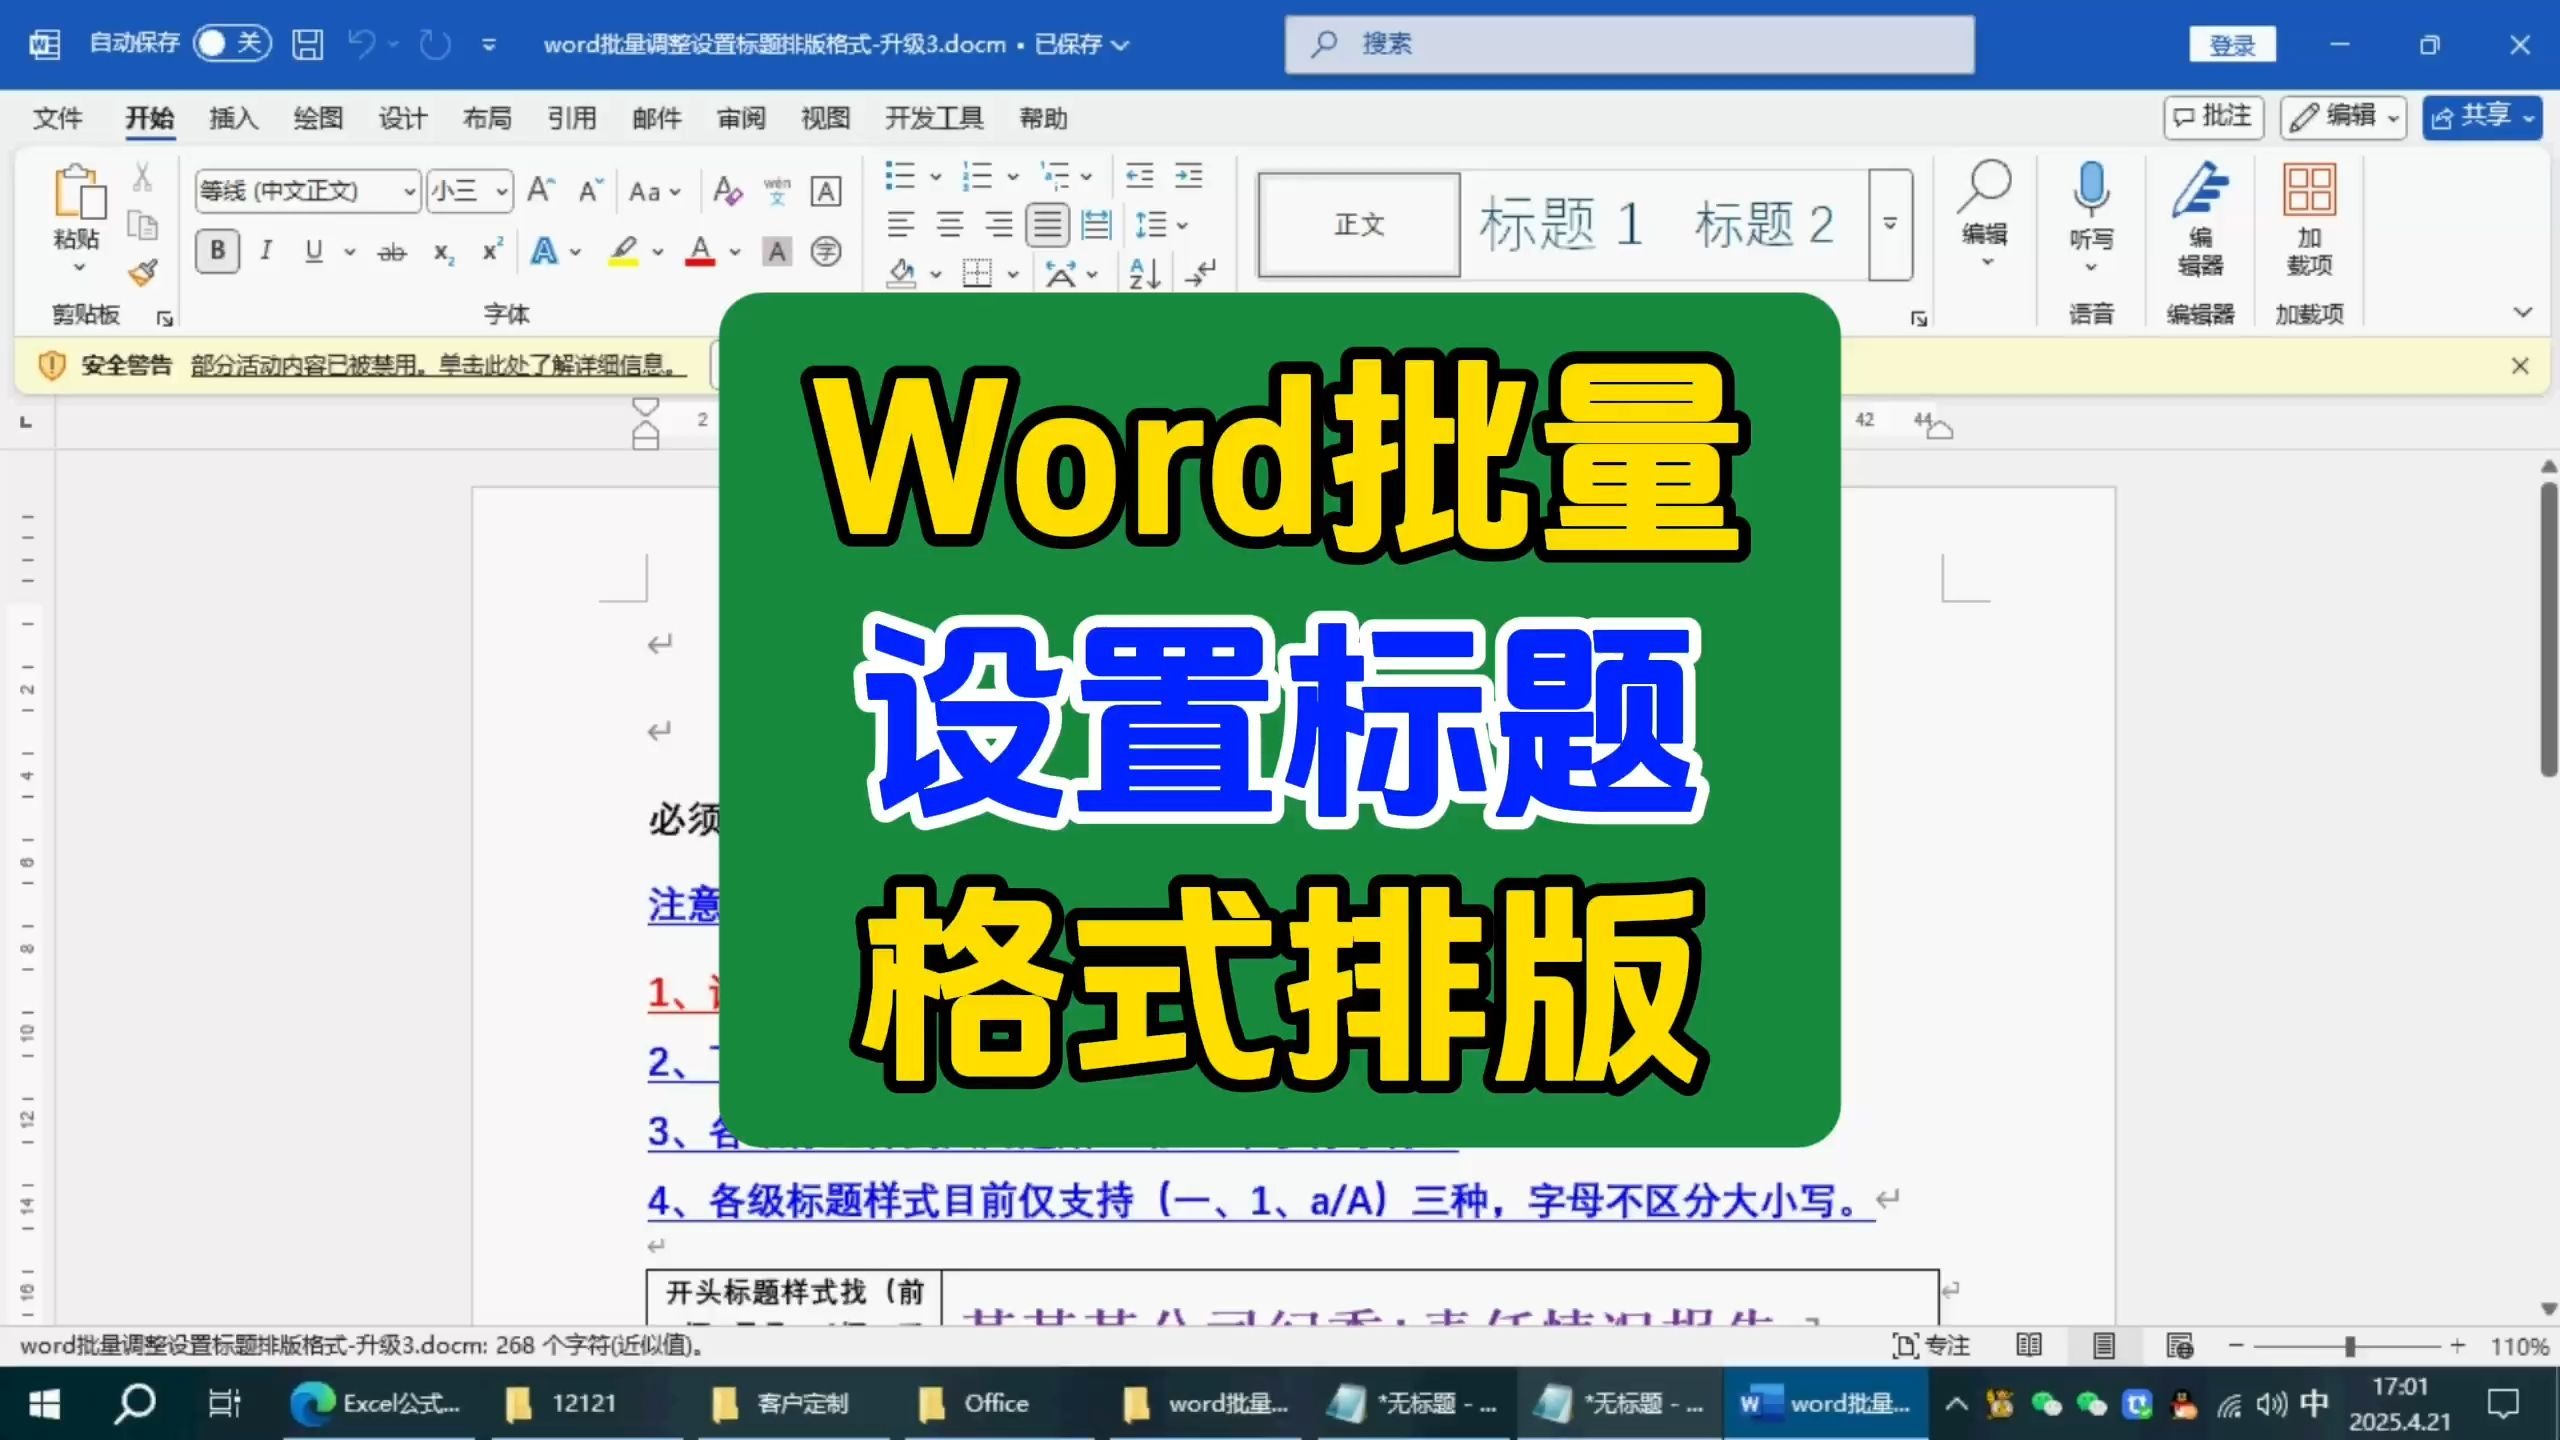This screenshot has width=2560, height=1440.
Task: Show paragraph marks icon
Action: 1201,273
